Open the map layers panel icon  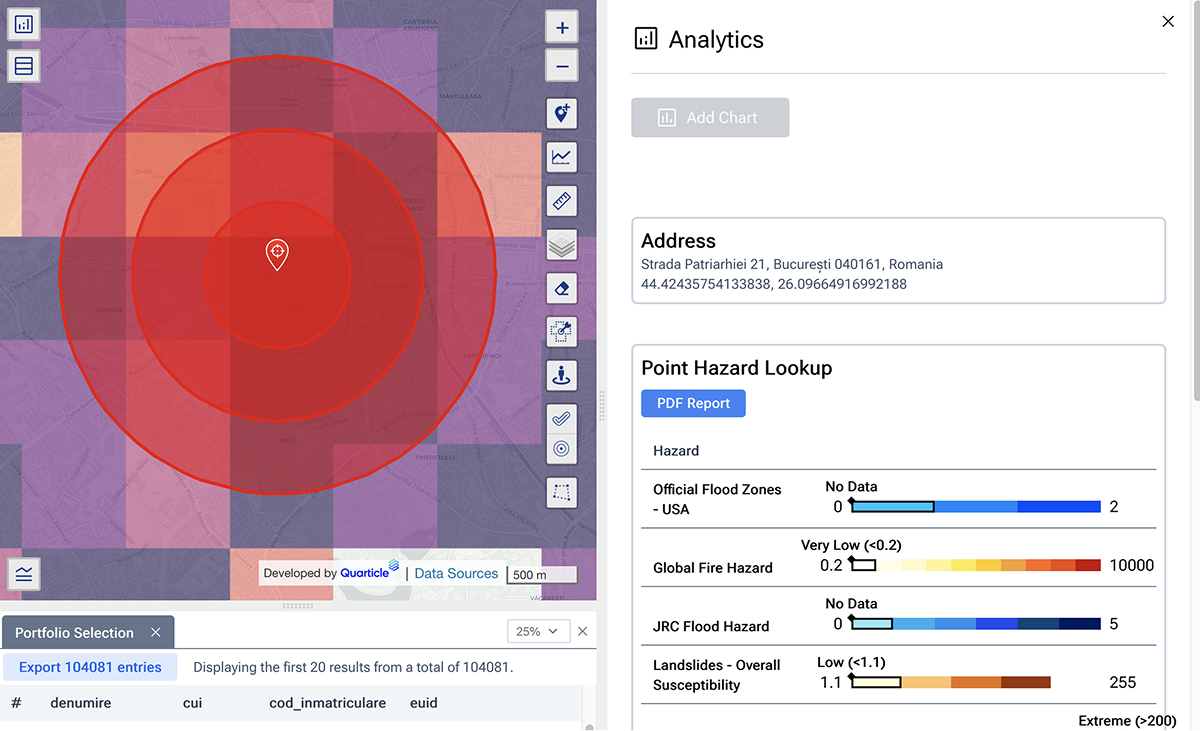[561, 244]
